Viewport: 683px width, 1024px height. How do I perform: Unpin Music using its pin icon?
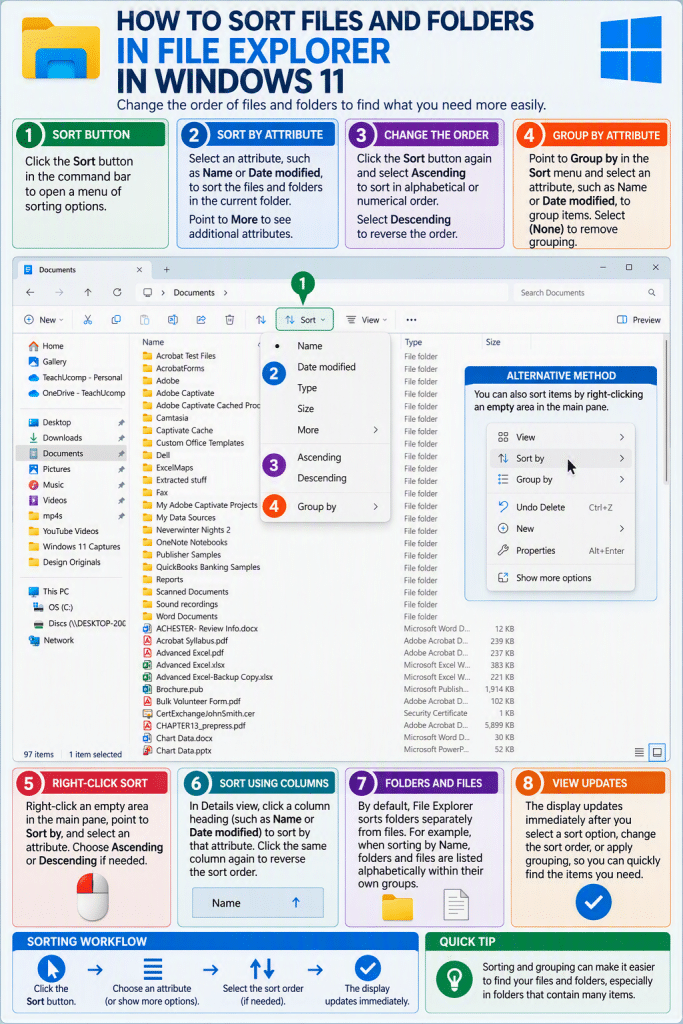point(121,486)
